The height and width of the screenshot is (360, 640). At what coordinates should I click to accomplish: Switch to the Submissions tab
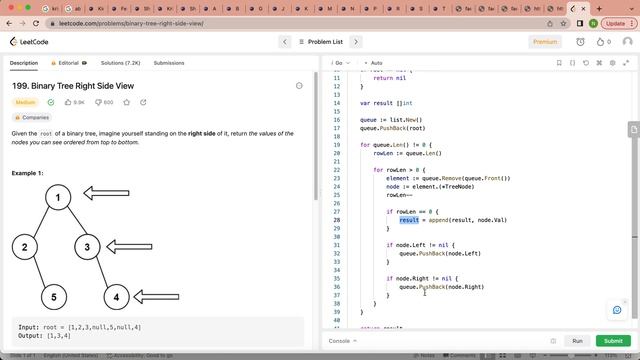pyautogui.click(x=169, y=63)
